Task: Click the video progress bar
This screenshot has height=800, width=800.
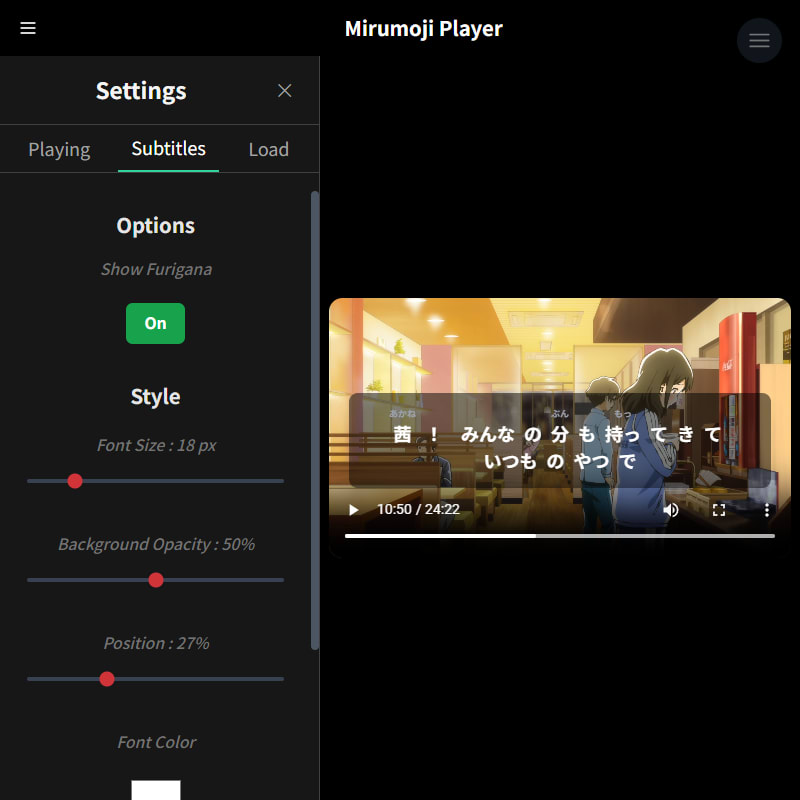Action: 560,536
